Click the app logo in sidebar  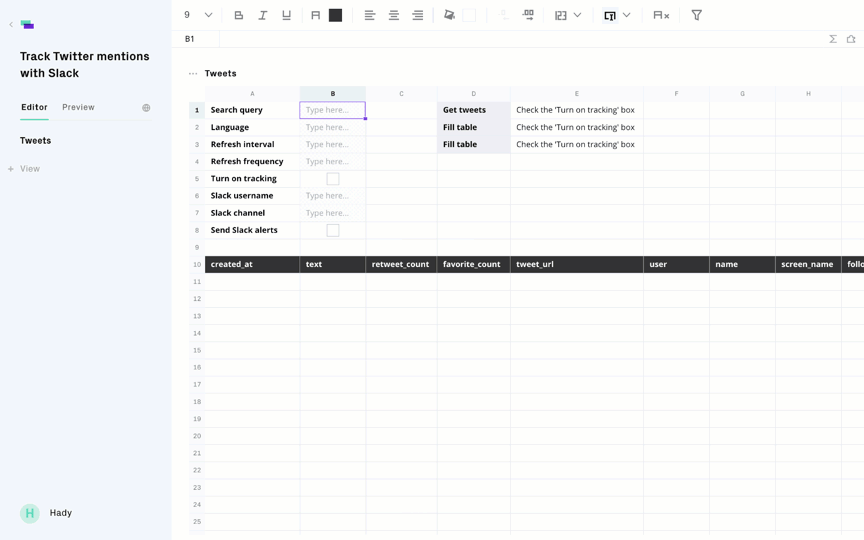click(x=27, y=24)
